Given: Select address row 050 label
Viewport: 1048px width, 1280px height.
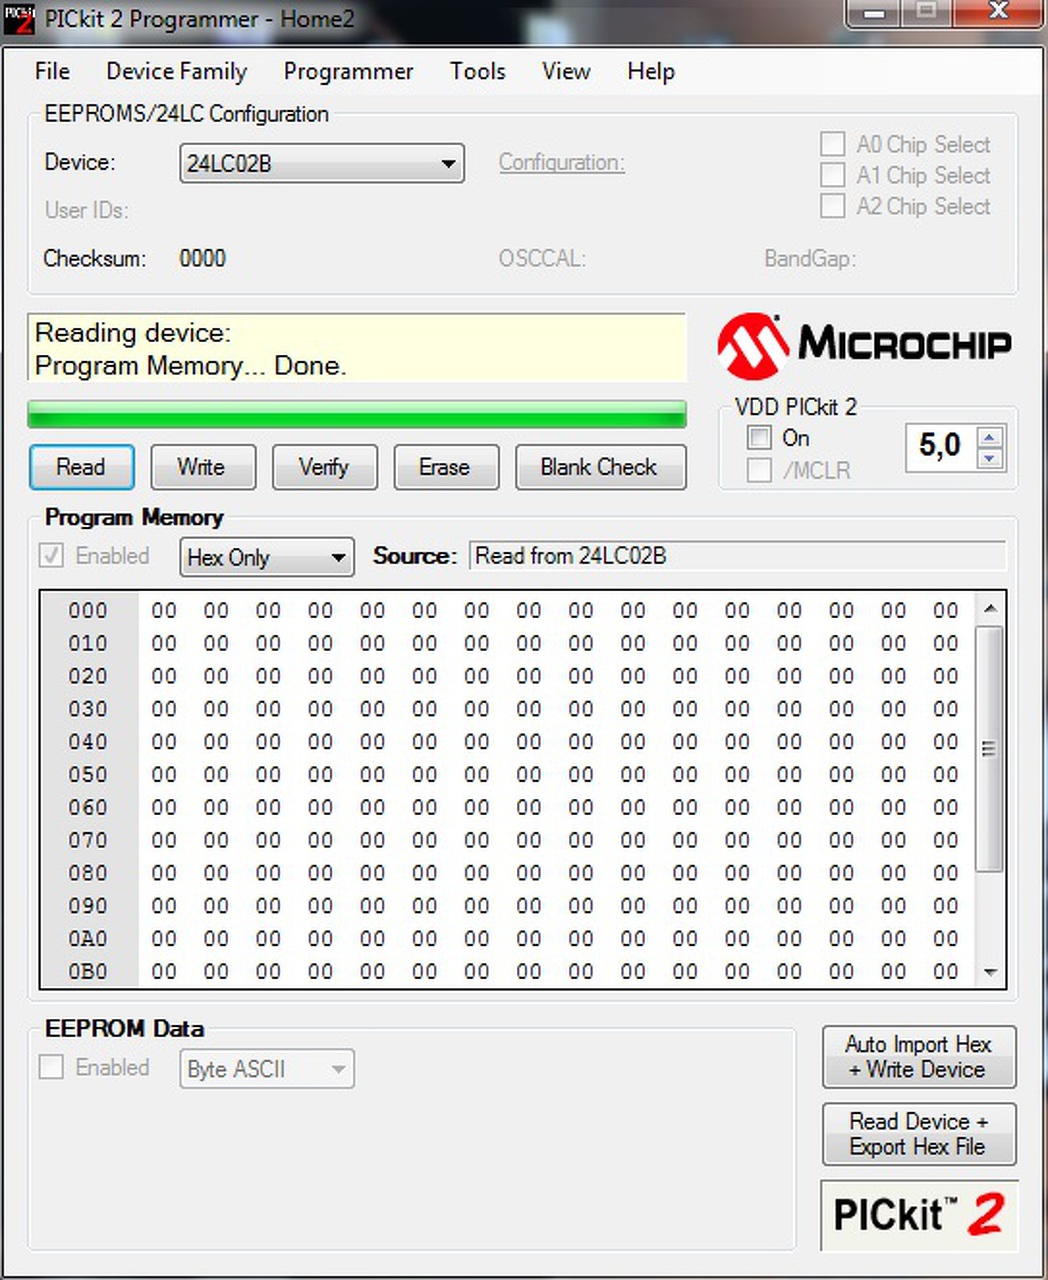Looking at the screenshot, I should [88, 774].
